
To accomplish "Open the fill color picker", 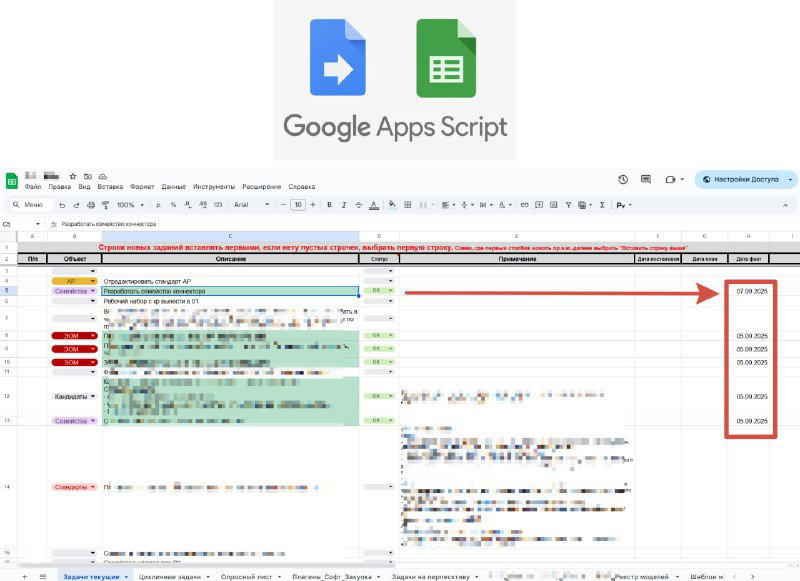I will [x=392, y=205].
